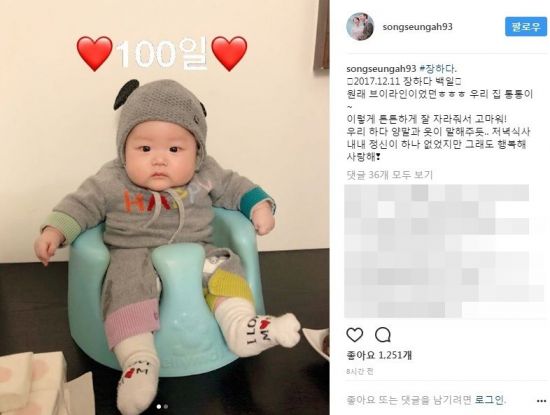The height and width of the screenshot is (415, 550).
Task: Open the three-dot more options menu
Action: click(542, 401)
